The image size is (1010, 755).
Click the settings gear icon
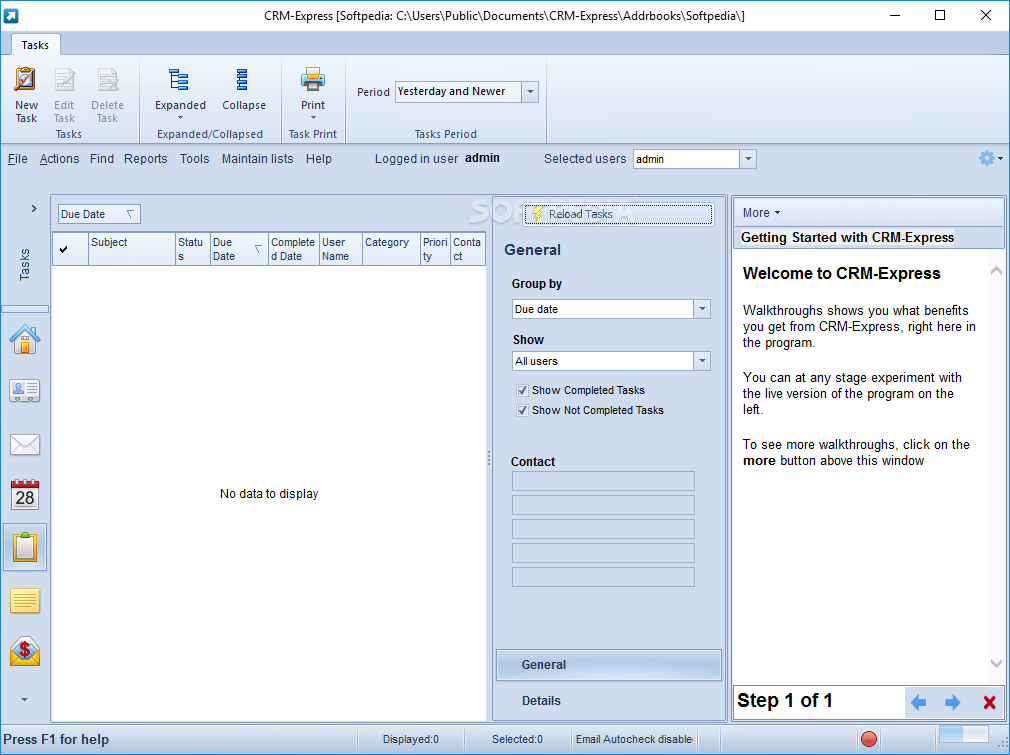point(986,158)
